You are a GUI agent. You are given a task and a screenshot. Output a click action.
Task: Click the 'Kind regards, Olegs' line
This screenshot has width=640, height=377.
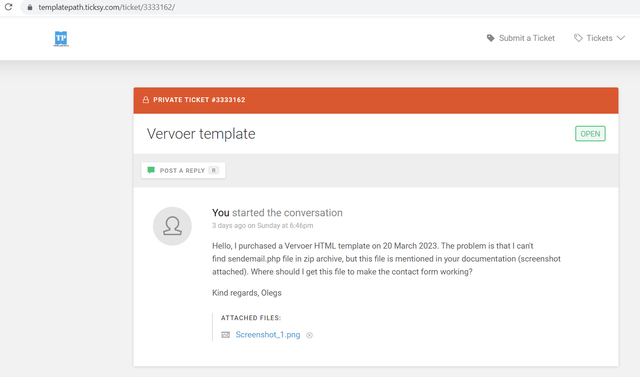point(247,293)
